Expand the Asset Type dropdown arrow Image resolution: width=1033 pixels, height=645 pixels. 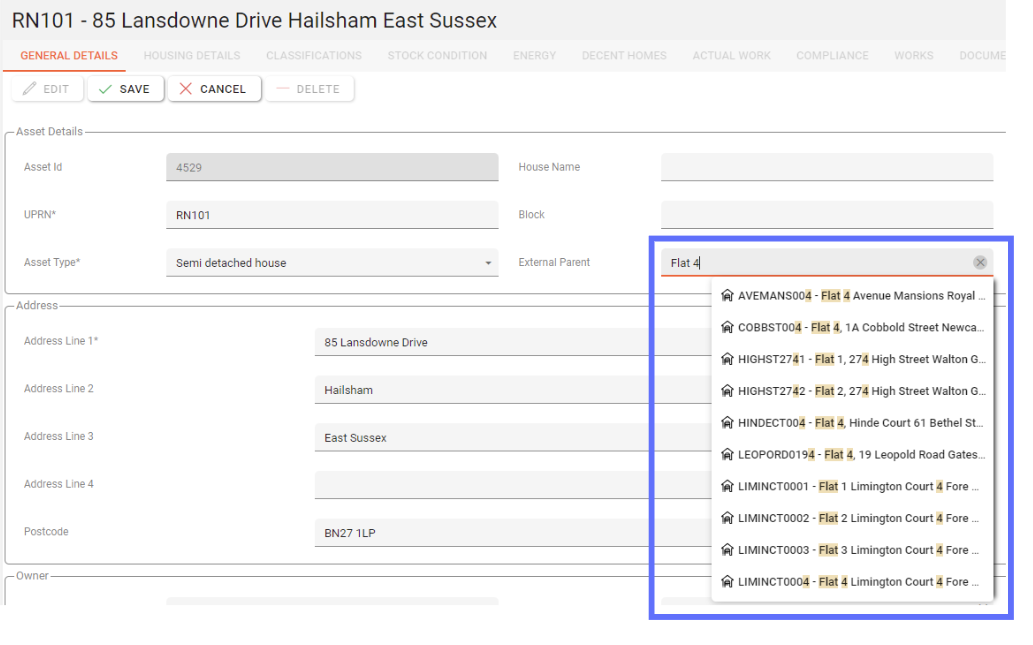488,263
